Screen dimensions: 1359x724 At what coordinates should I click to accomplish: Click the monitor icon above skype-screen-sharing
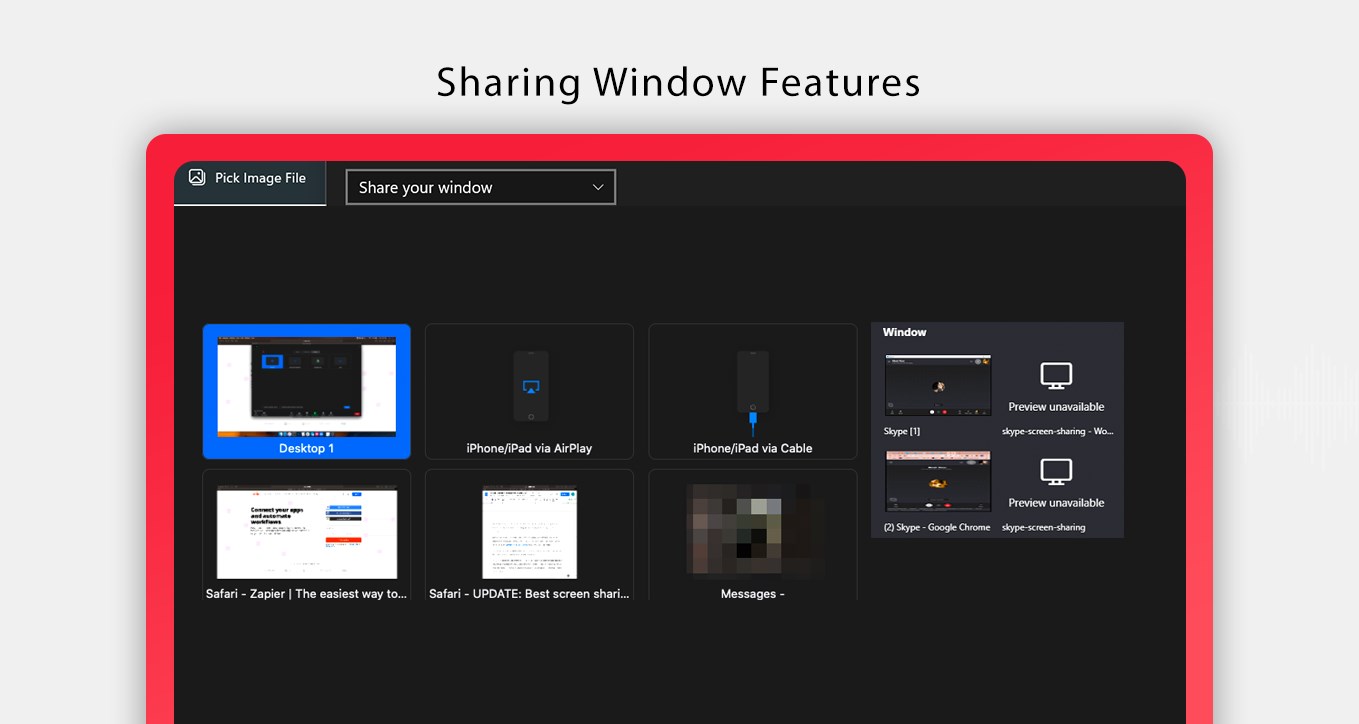pos(1056,472)
